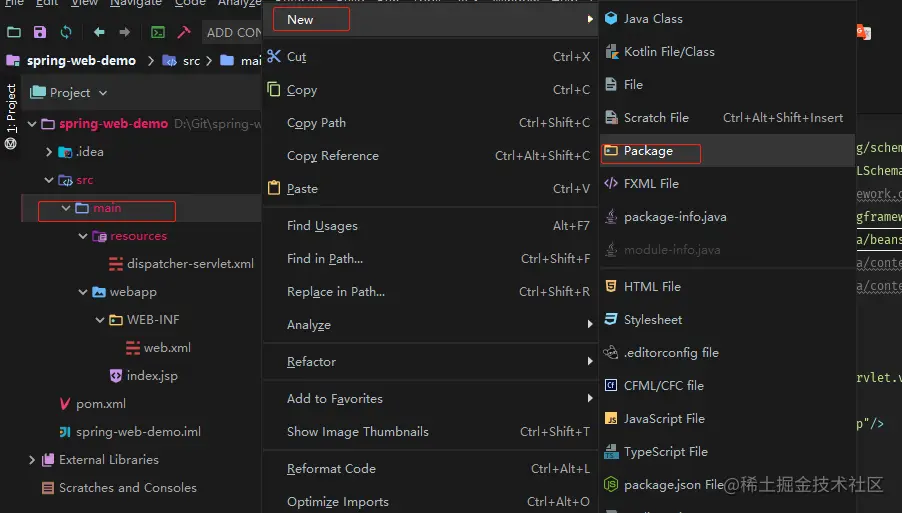Select Find in Path...
Viewport: 902px width, 513px height.
point(430,258)
